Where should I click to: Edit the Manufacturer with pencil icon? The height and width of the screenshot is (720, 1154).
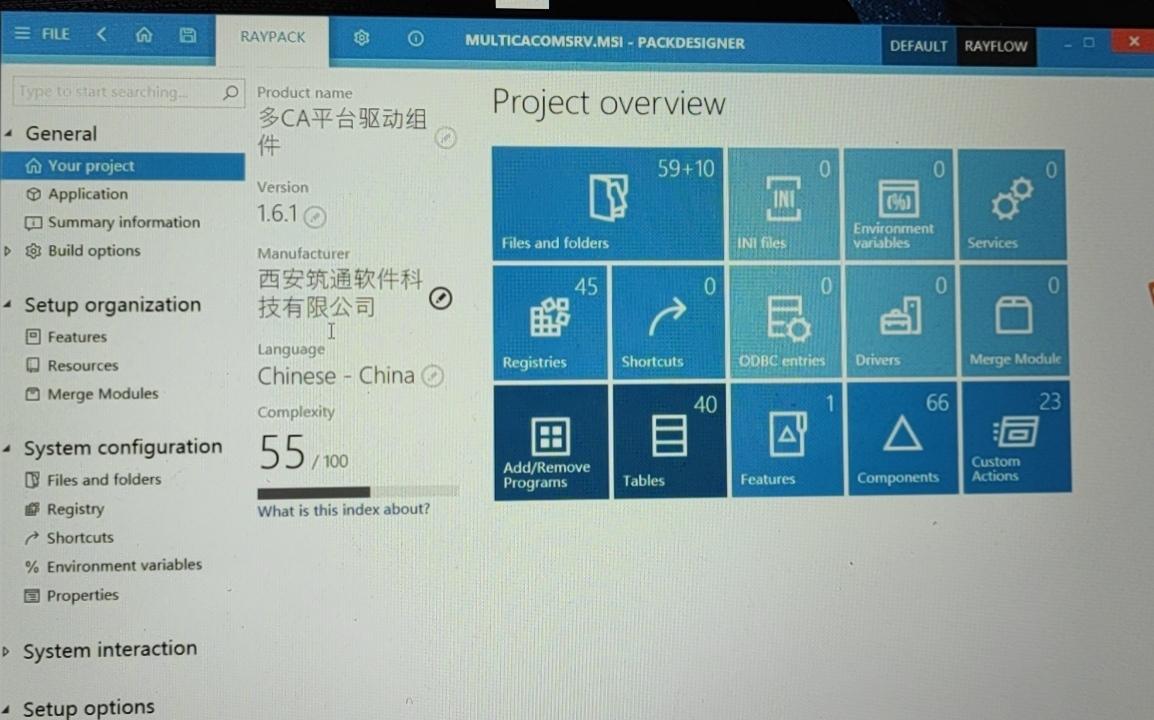(440, 298)
